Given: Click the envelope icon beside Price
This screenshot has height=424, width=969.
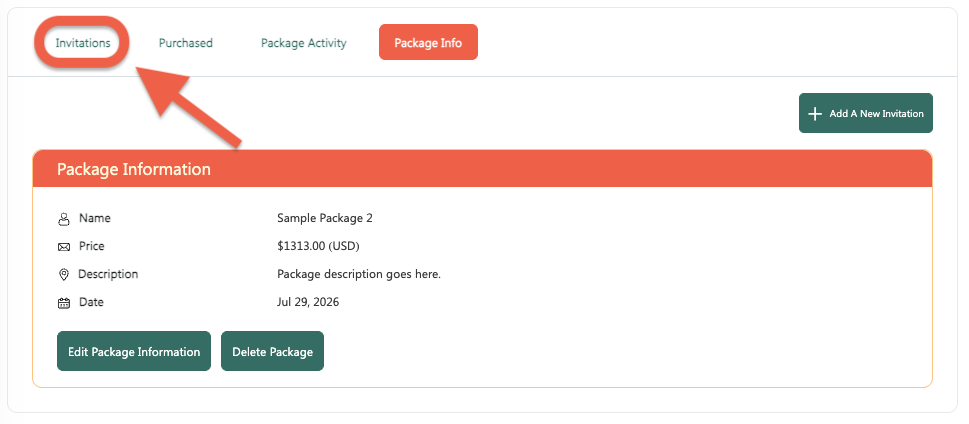Looking at the screenshot, I should click(x=64, y=247).
